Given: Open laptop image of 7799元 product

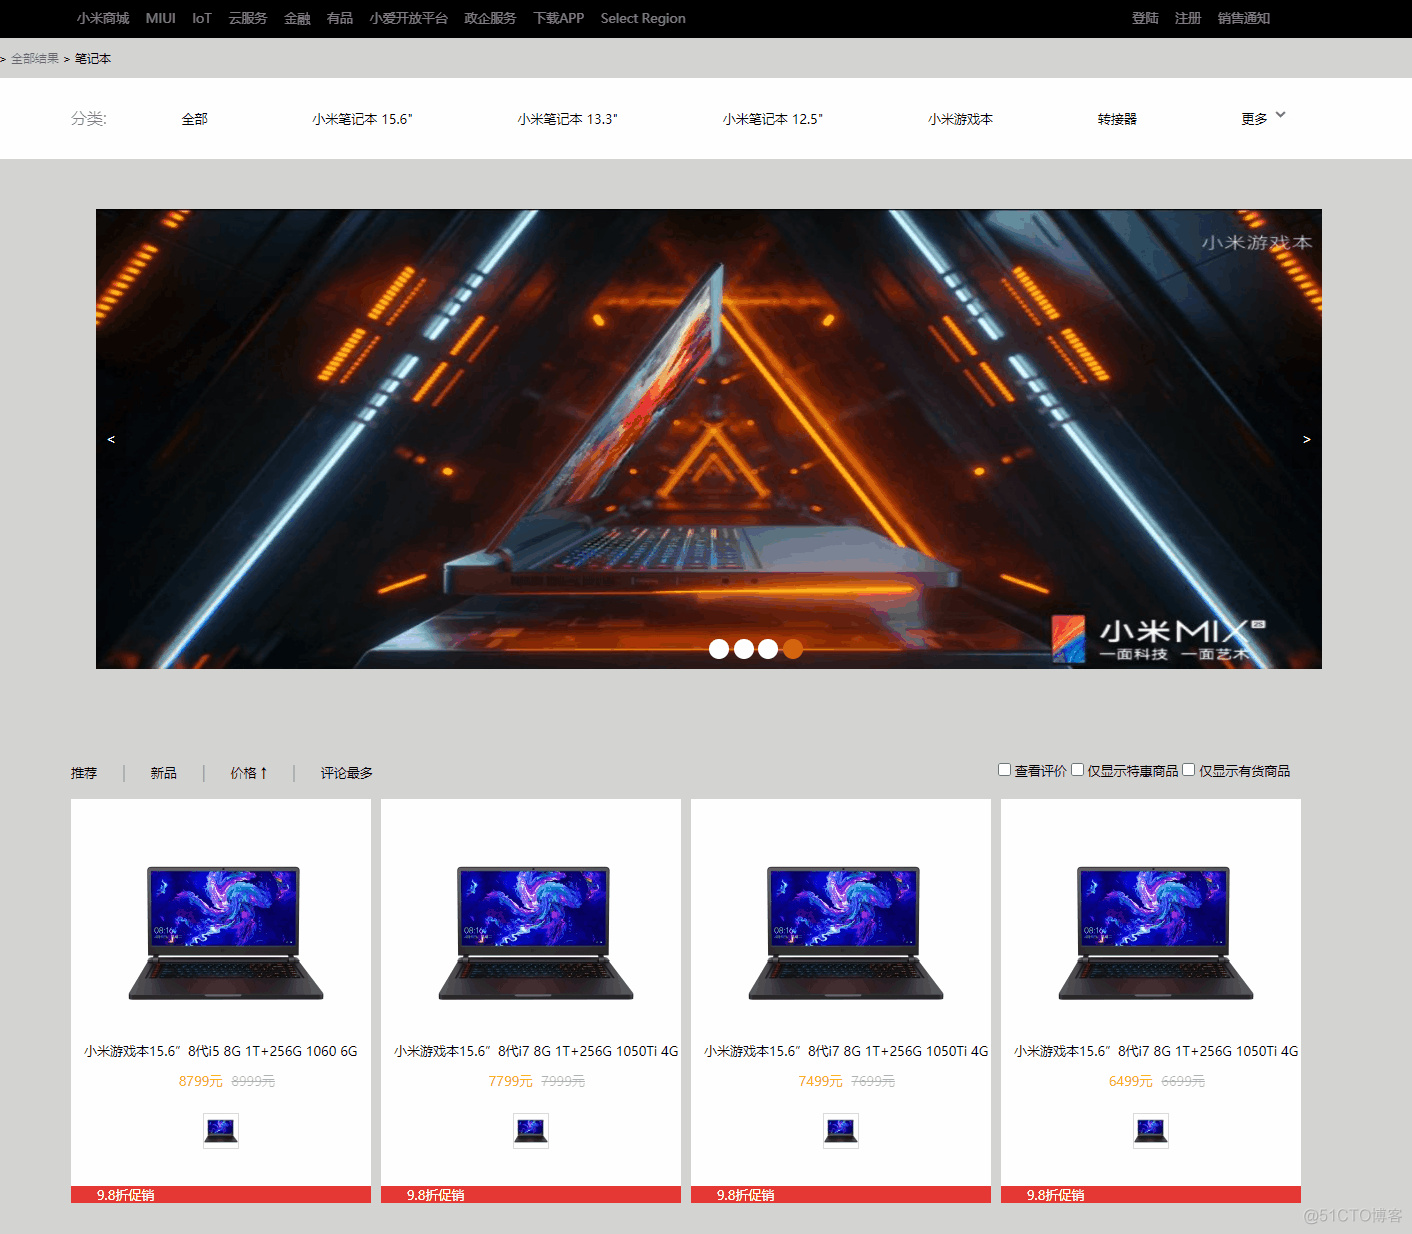Looking at the screenshot, I should (x=536, y=933).
